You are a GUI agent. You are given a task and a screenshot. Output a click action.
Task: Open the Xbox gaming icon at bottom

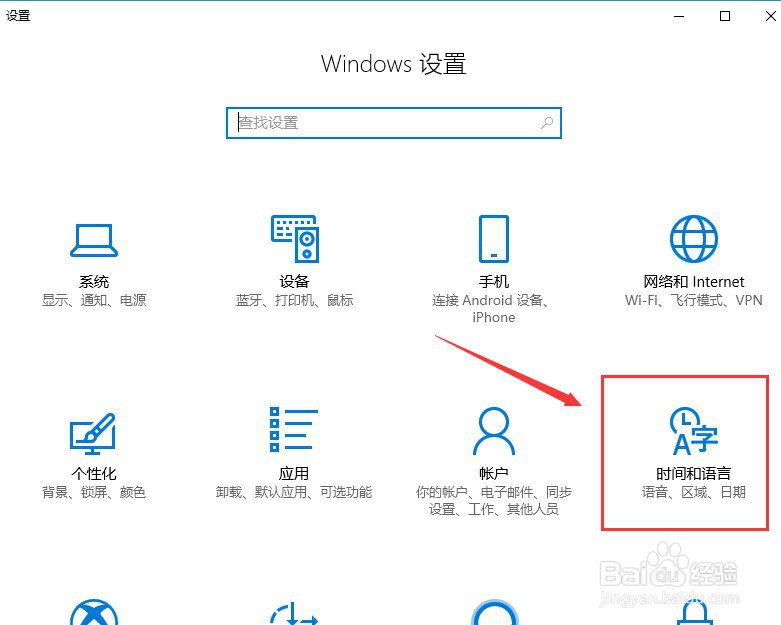tap(94, 612)
